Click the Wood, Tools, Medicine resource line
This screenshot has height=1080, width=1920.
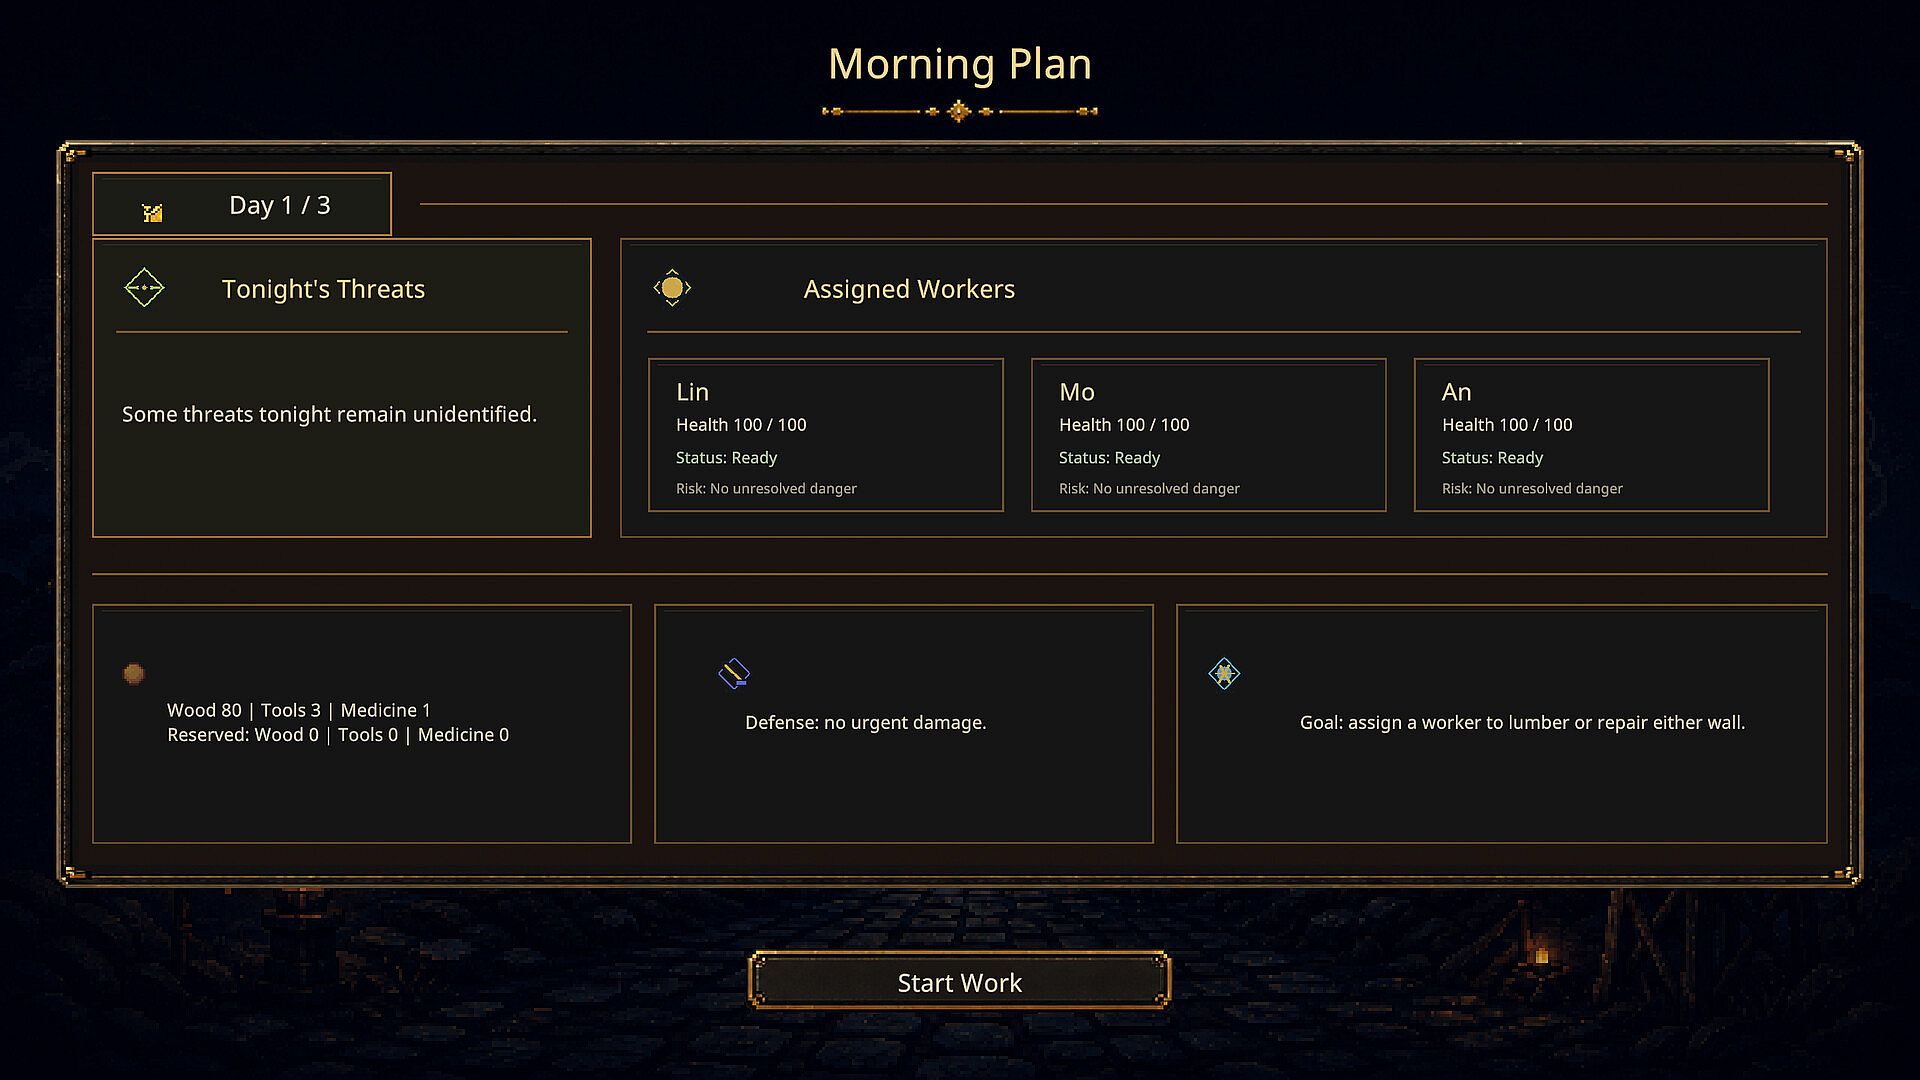pyautogui.click(x=299, y=710)
